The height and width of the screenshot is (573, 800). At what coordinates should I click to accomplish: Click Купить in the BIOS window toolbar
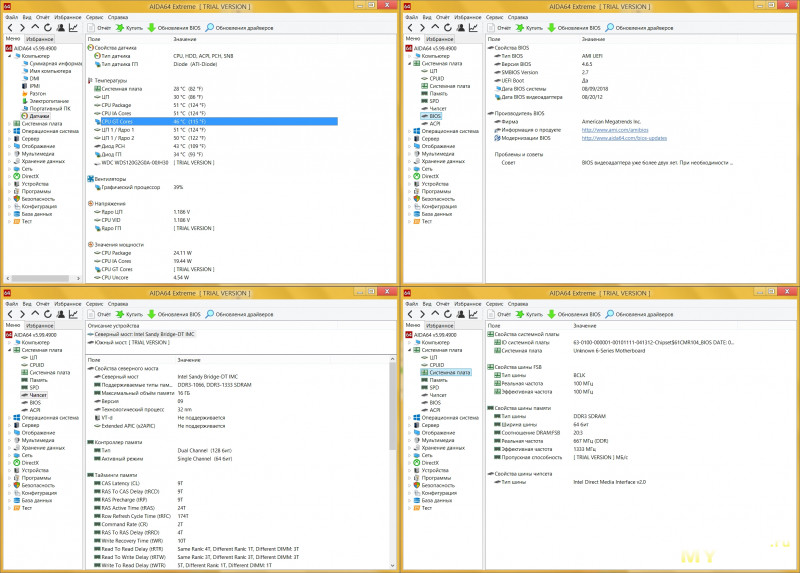click(x=529, y=28)
